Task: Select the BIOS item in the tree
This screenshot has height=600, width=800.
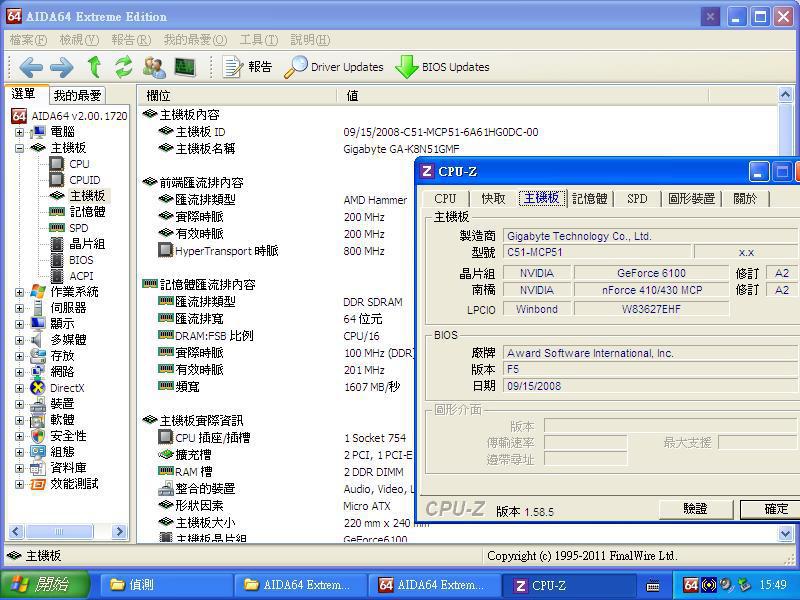Action: [81, 260]
